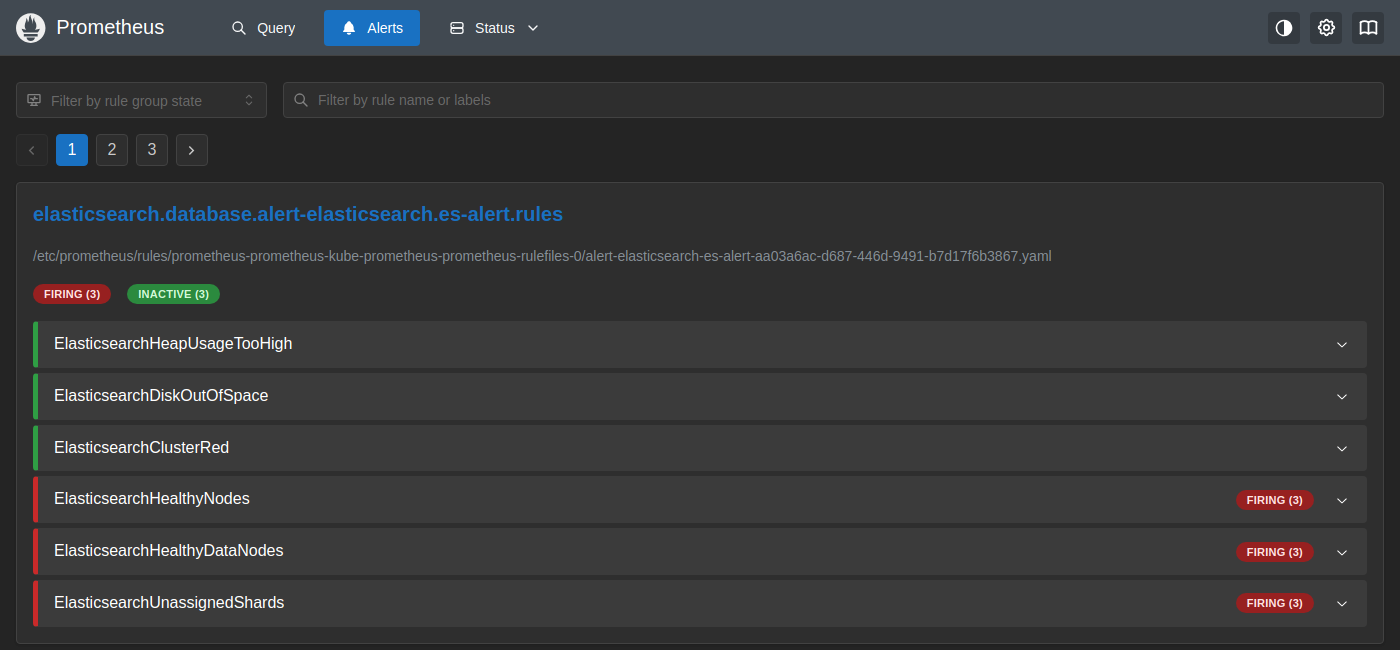Click the group FIRING (3) badge
The image size is (1400, 650).
pyautogui.click(x=72, y=294)
